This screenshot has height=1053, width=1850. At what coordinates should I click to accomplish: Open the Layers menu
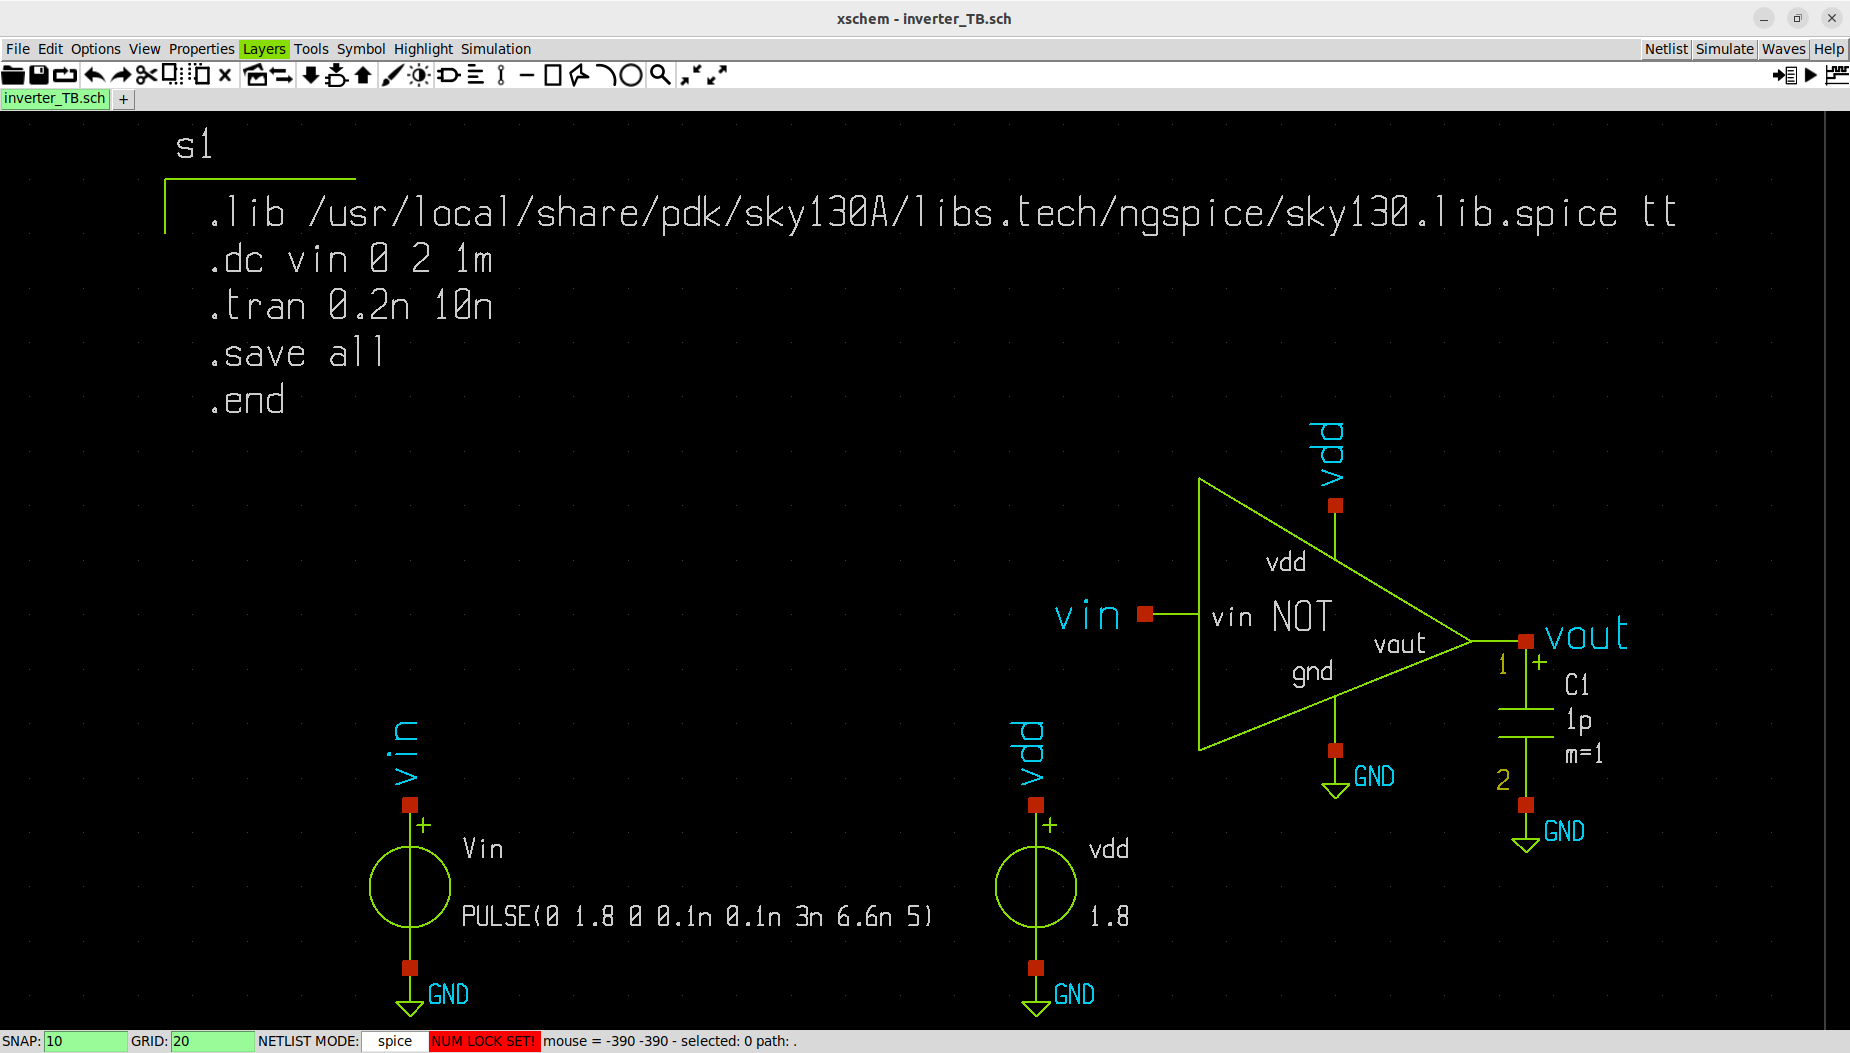pos(264,48)
